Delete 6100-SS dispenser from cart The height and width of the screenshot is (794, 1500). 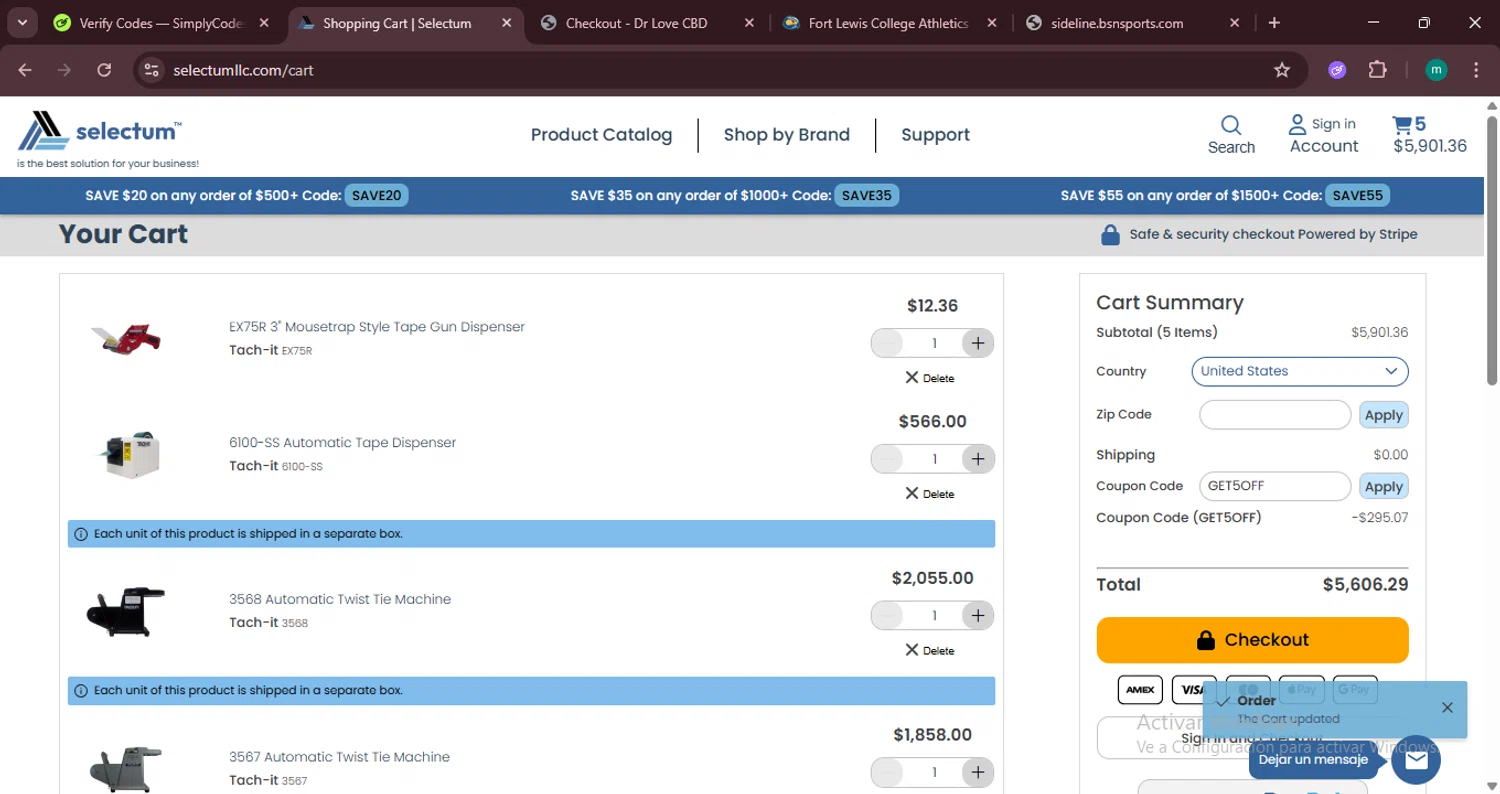tap(929, 494)
